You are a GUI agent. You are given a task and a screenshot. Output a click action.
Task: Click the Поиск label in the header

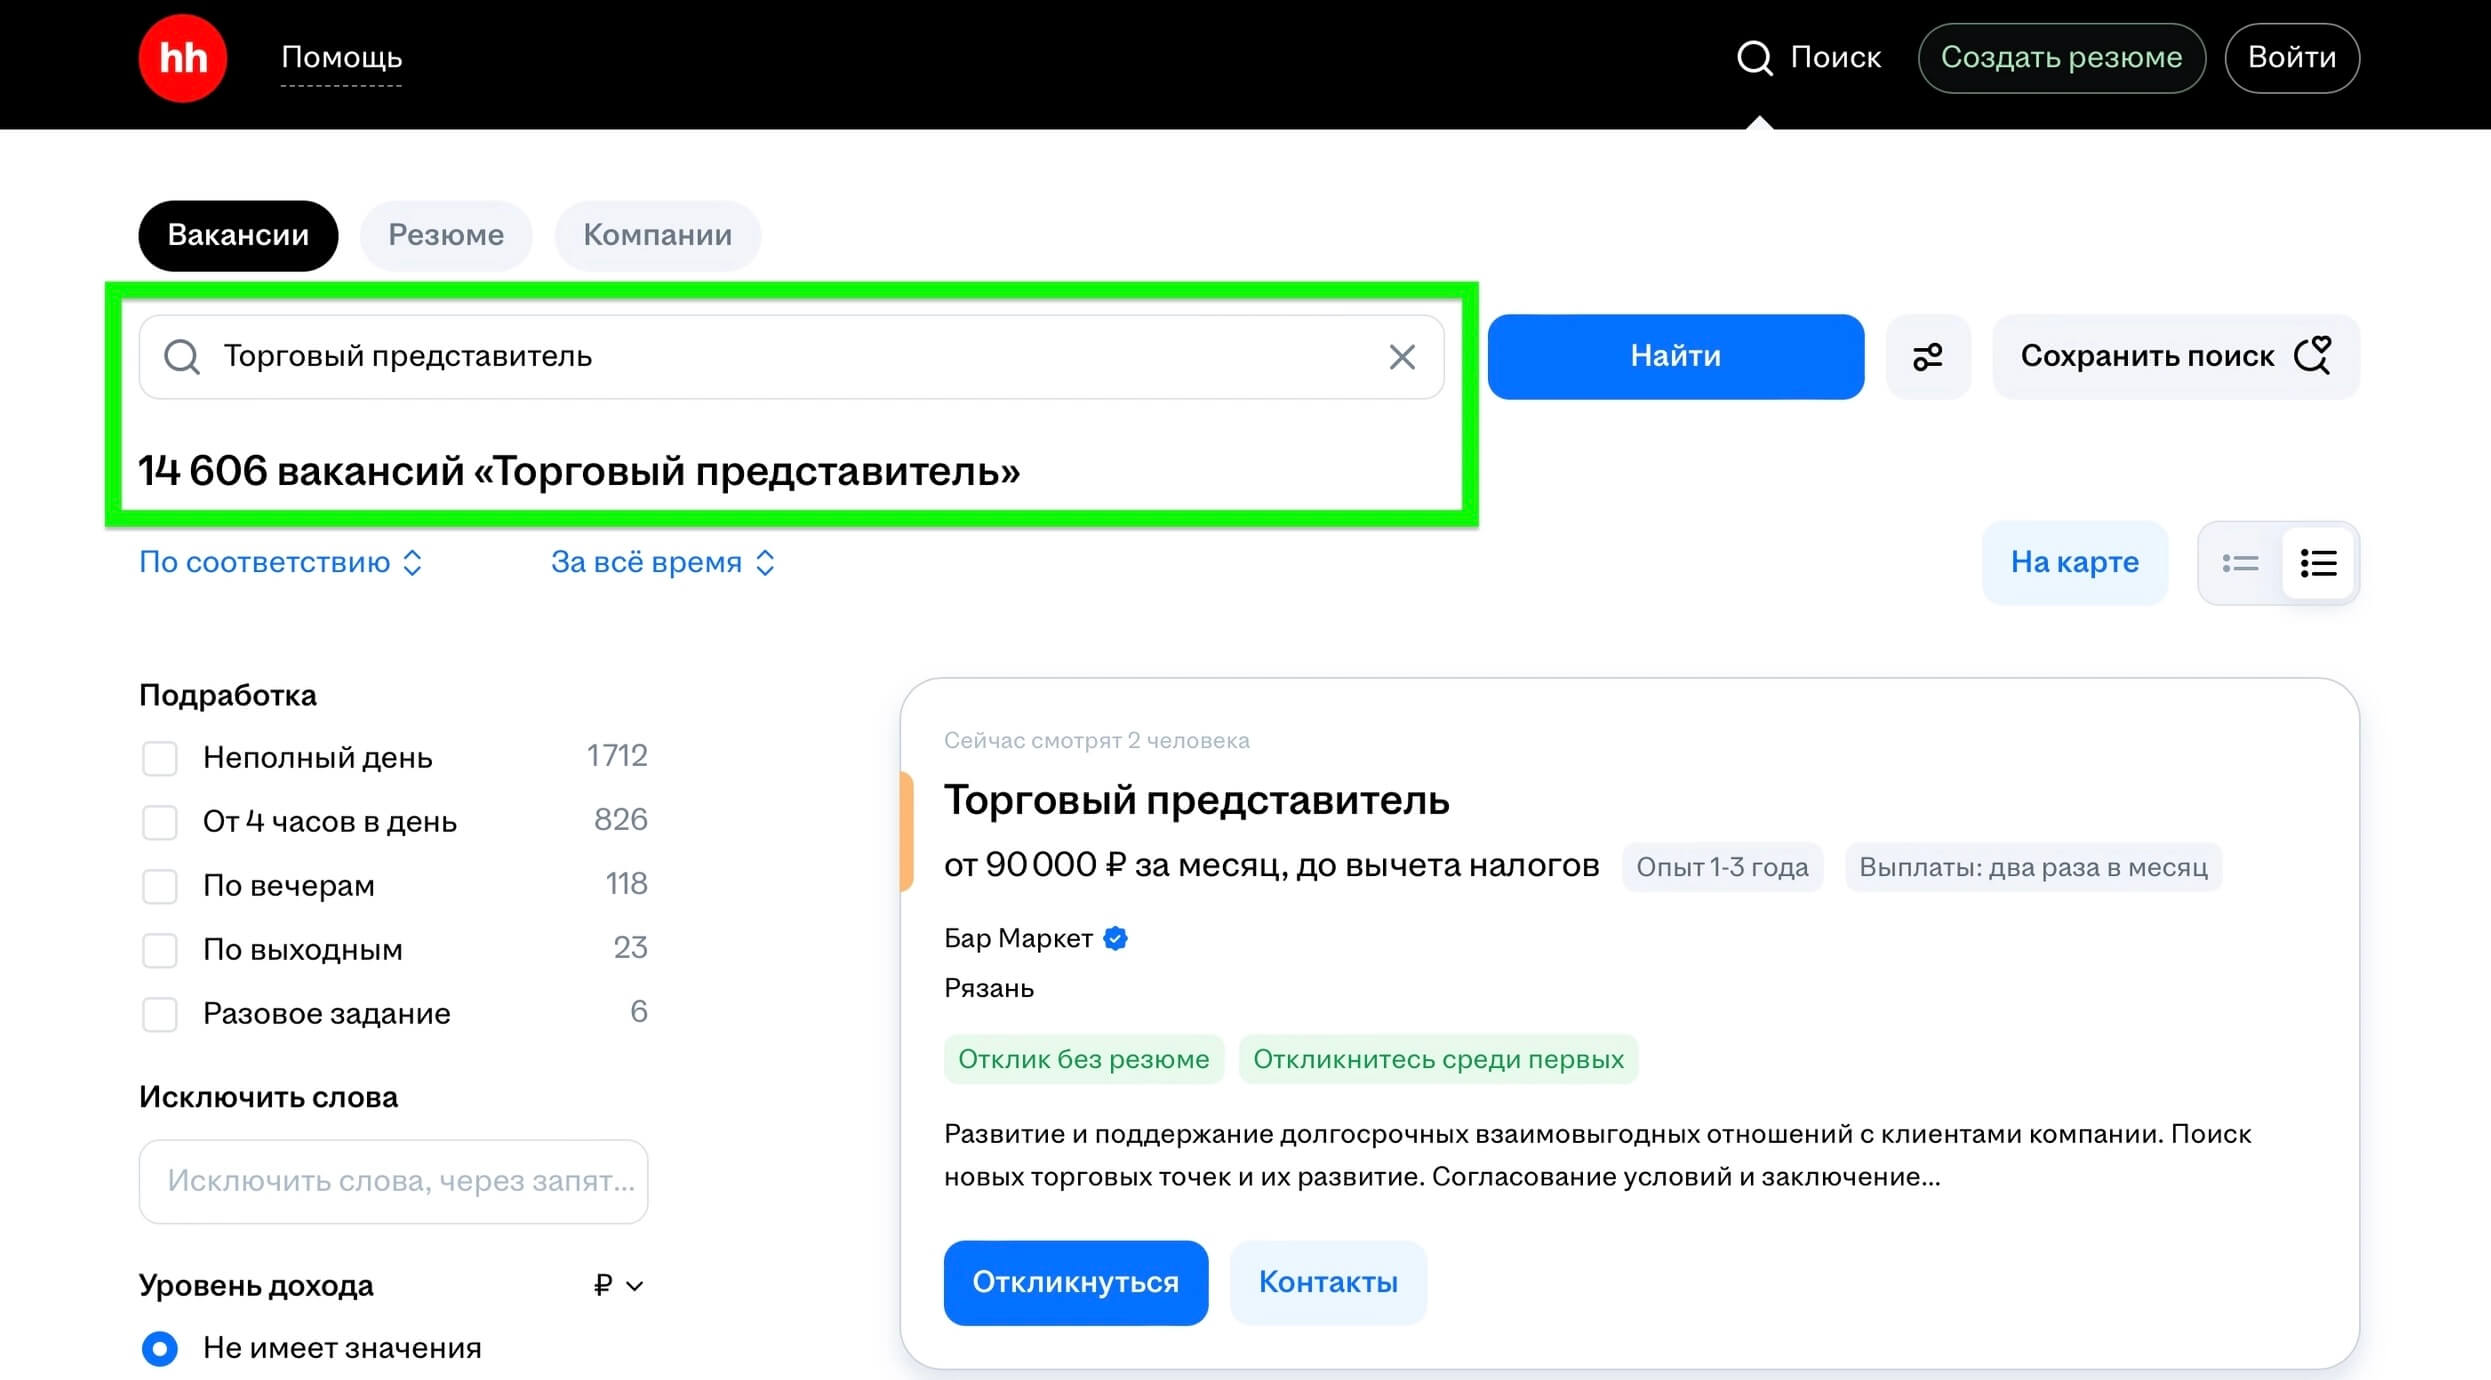click(x=1835, y=58)
